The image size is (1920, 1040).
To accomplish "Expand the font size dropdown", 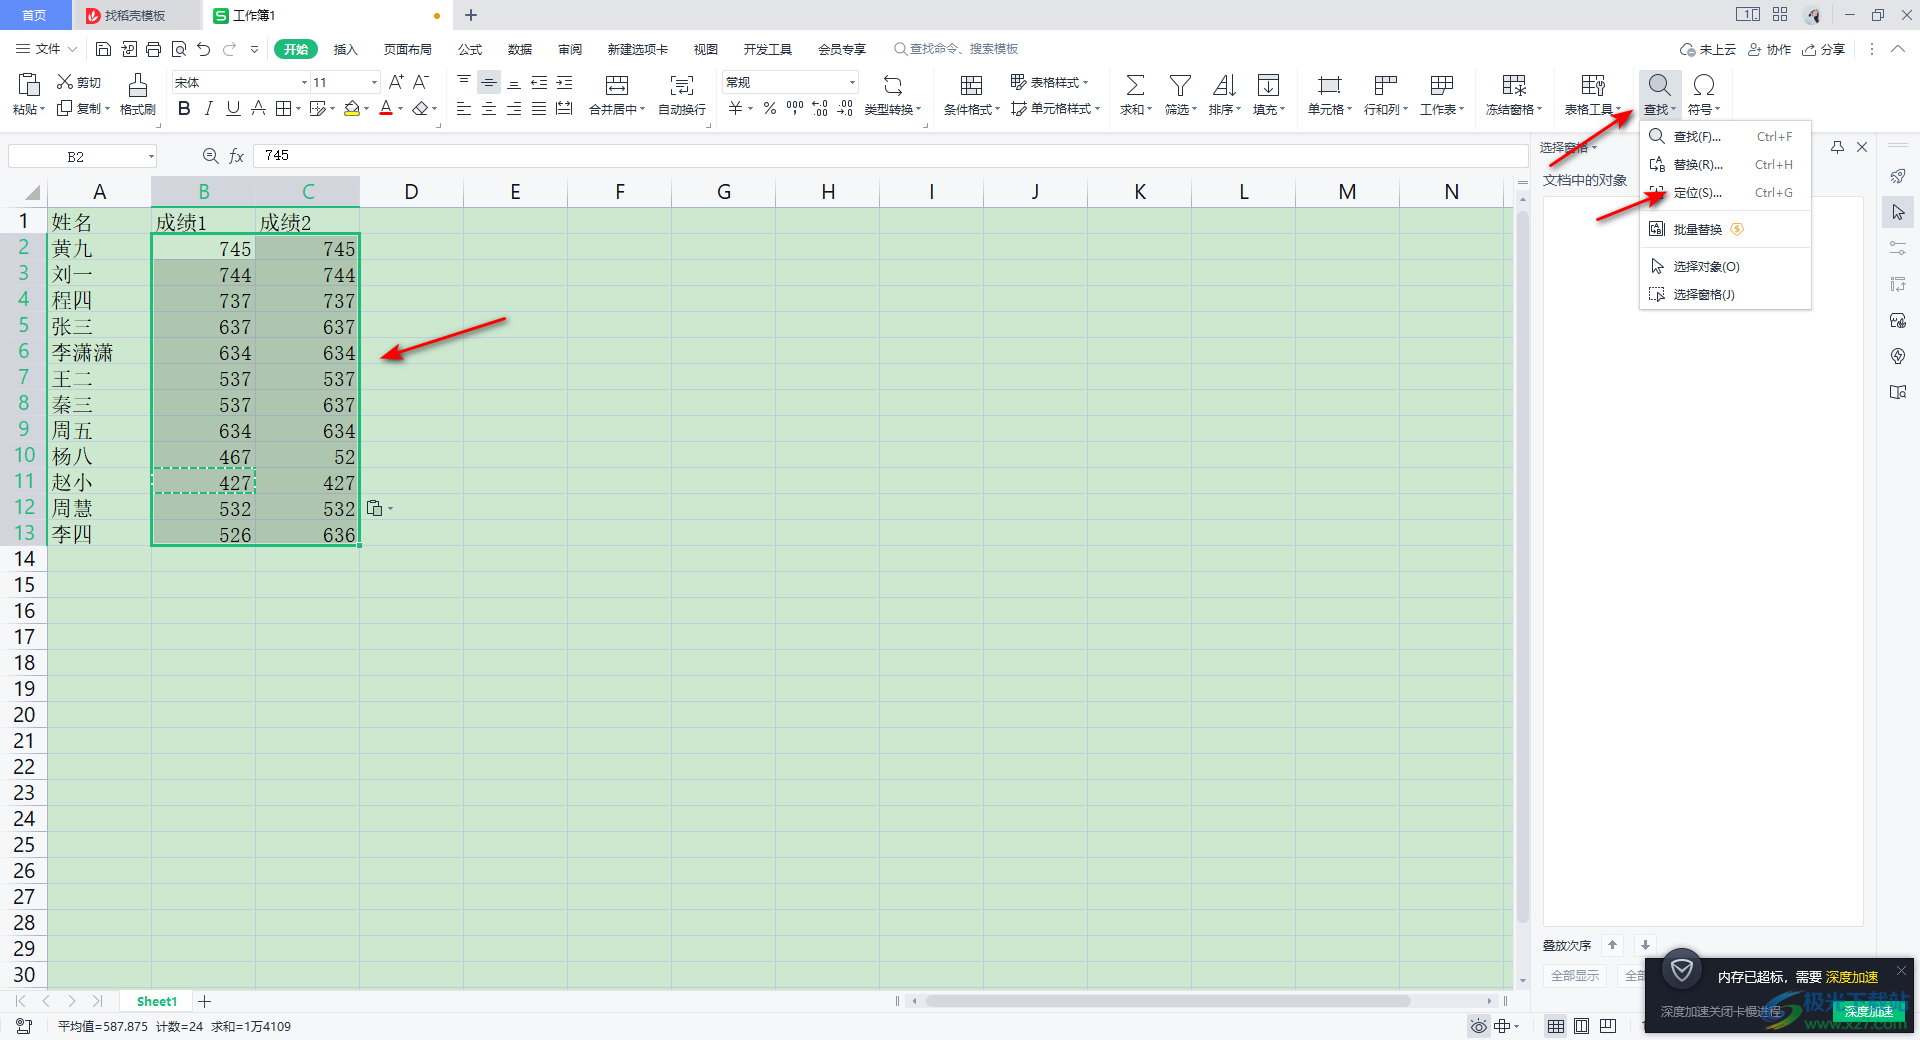I will 374,82.
